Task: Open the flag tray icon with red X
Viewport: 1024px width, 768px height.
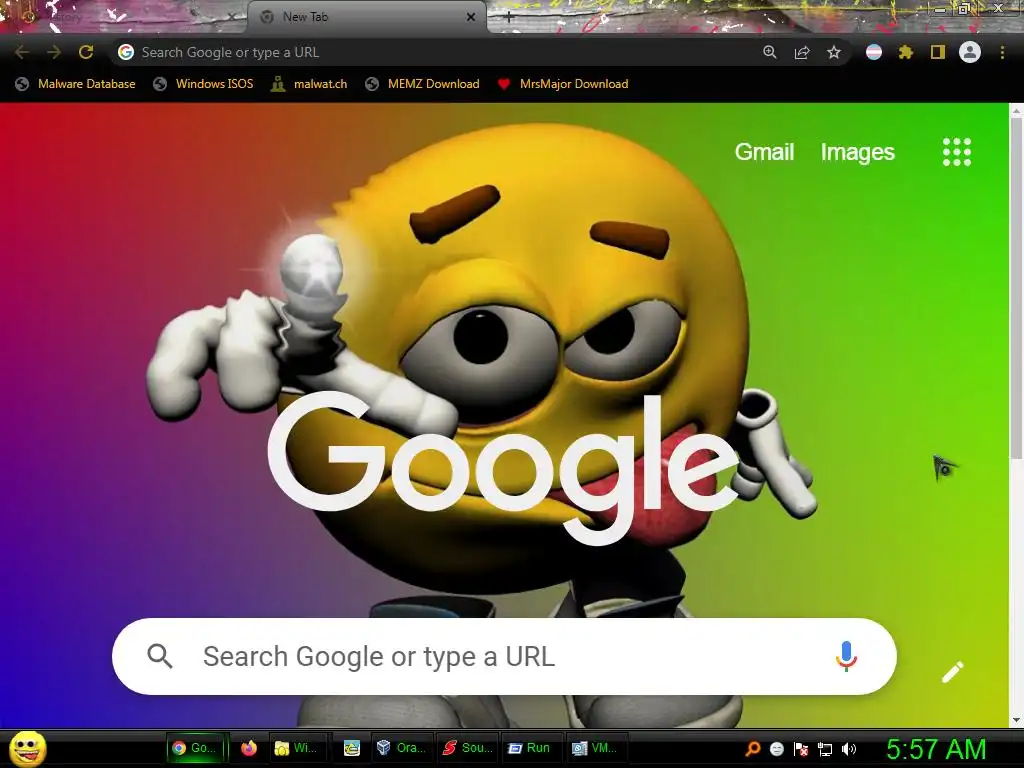Action: 801,749
